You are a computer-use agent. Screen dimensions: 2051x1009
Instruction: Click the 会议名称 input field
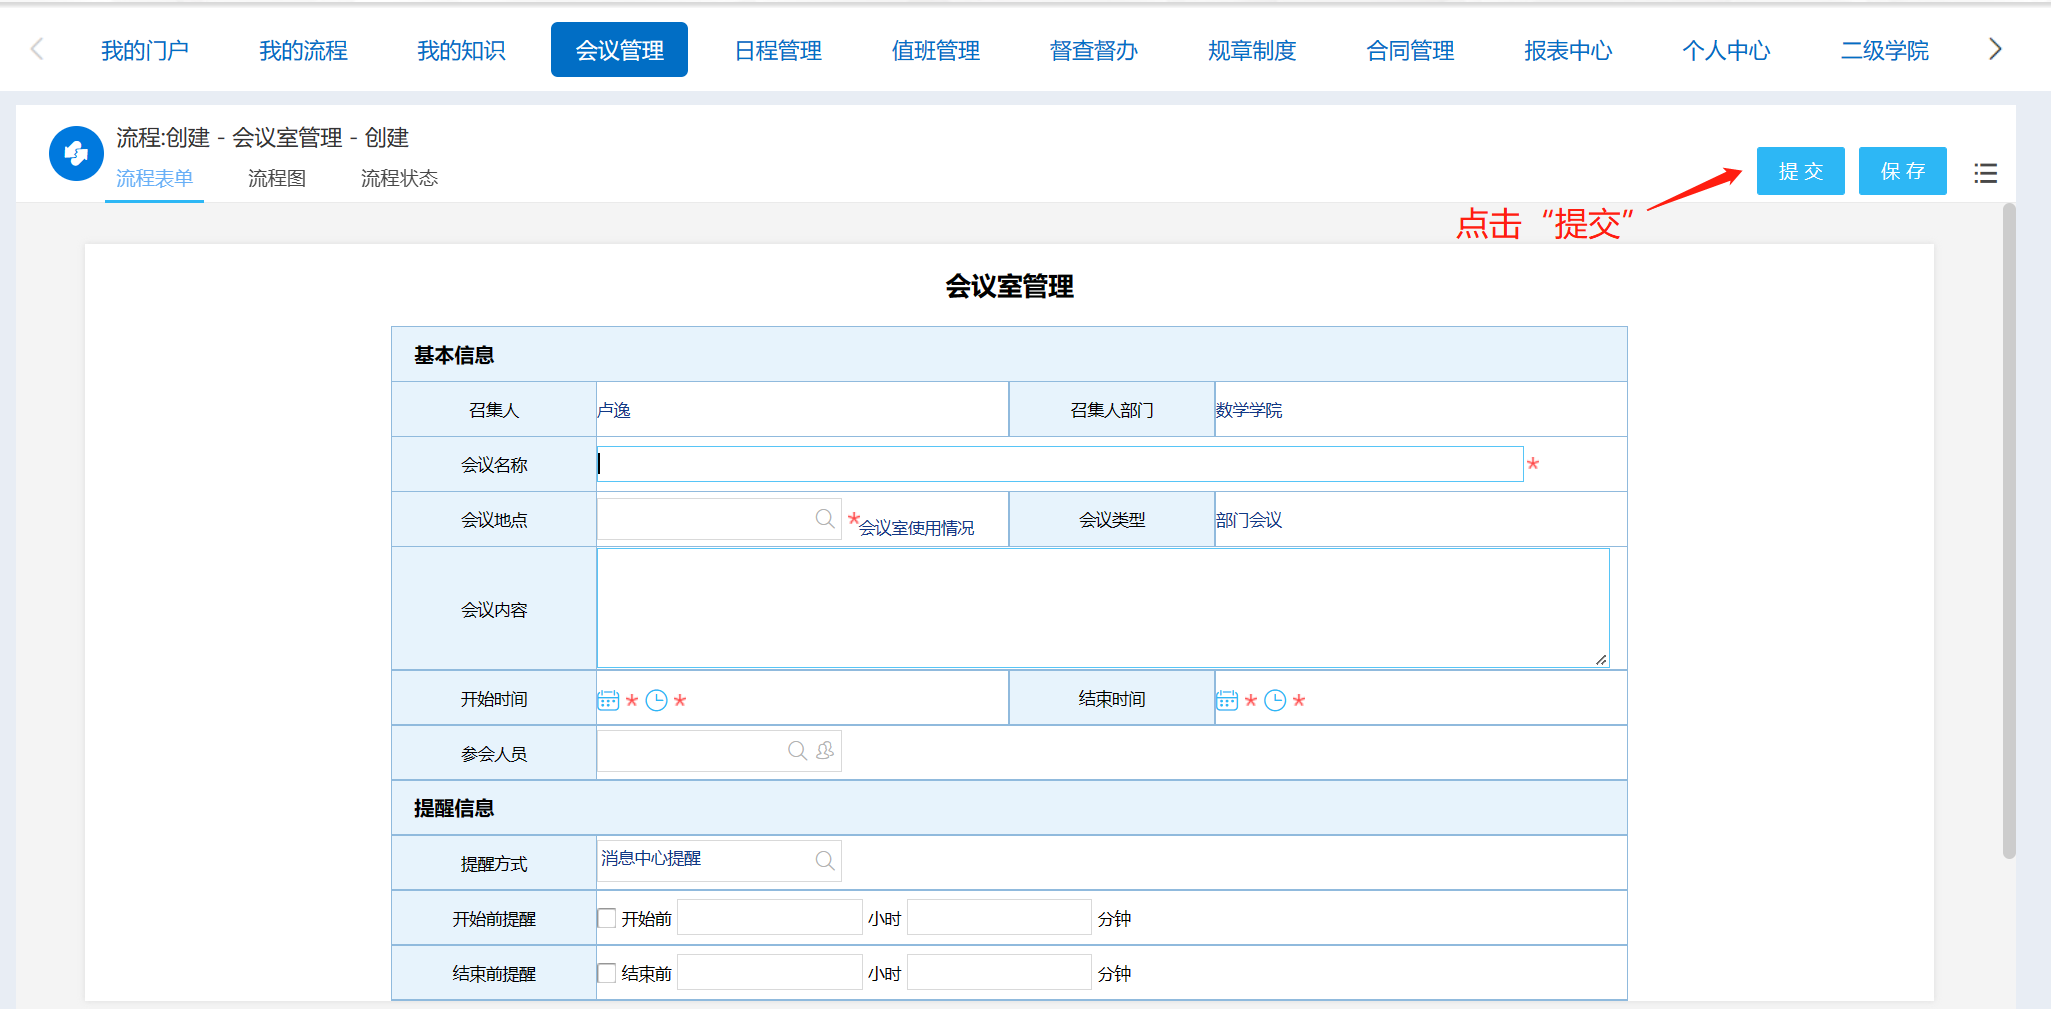click(x=1059, y=464)
